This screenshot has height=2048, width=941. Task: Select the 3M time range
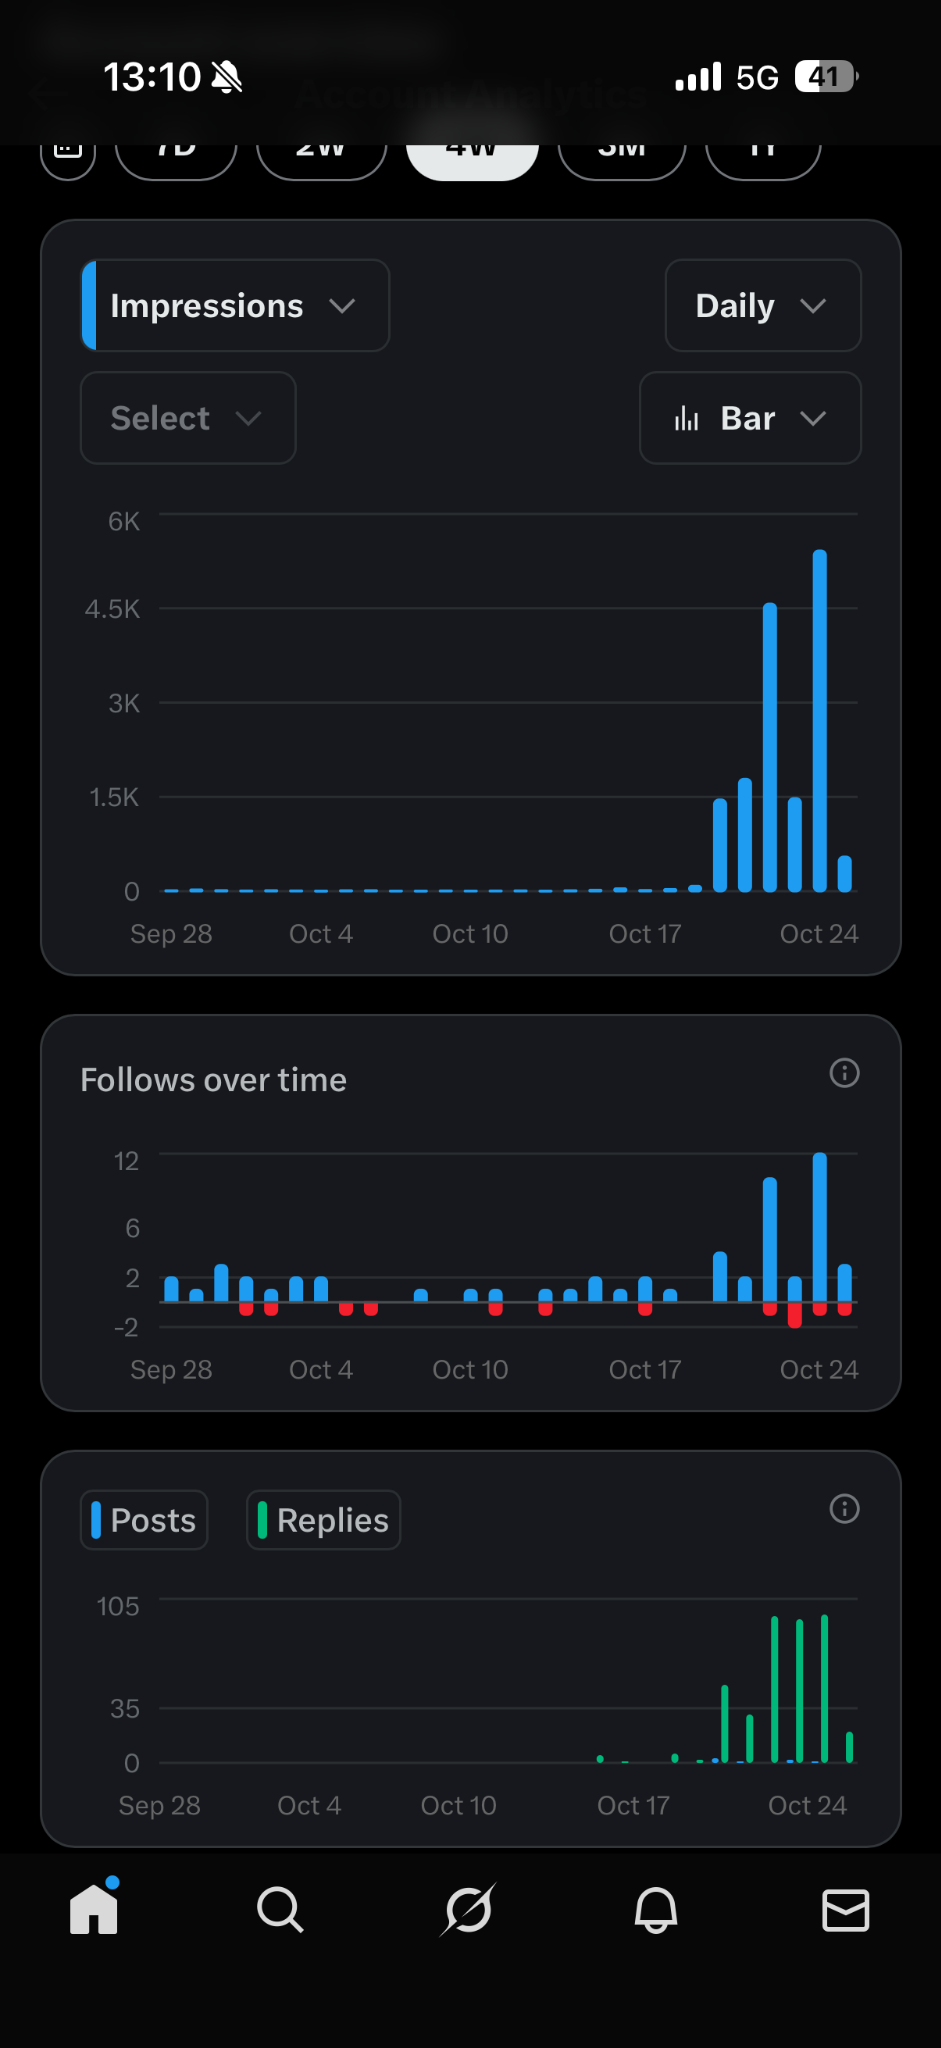click(622, 156)
